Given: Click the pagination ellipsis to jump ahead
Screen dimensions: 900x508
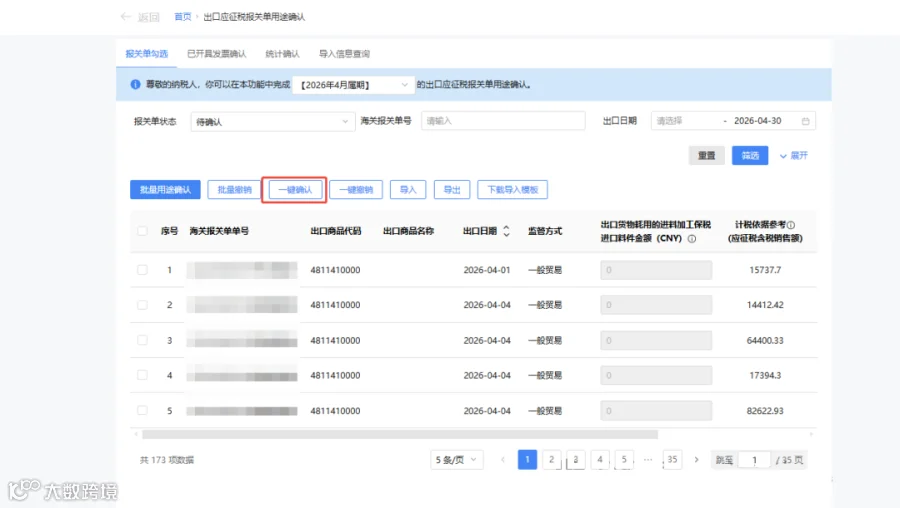Looking at the screenshot, I should 648,460.
